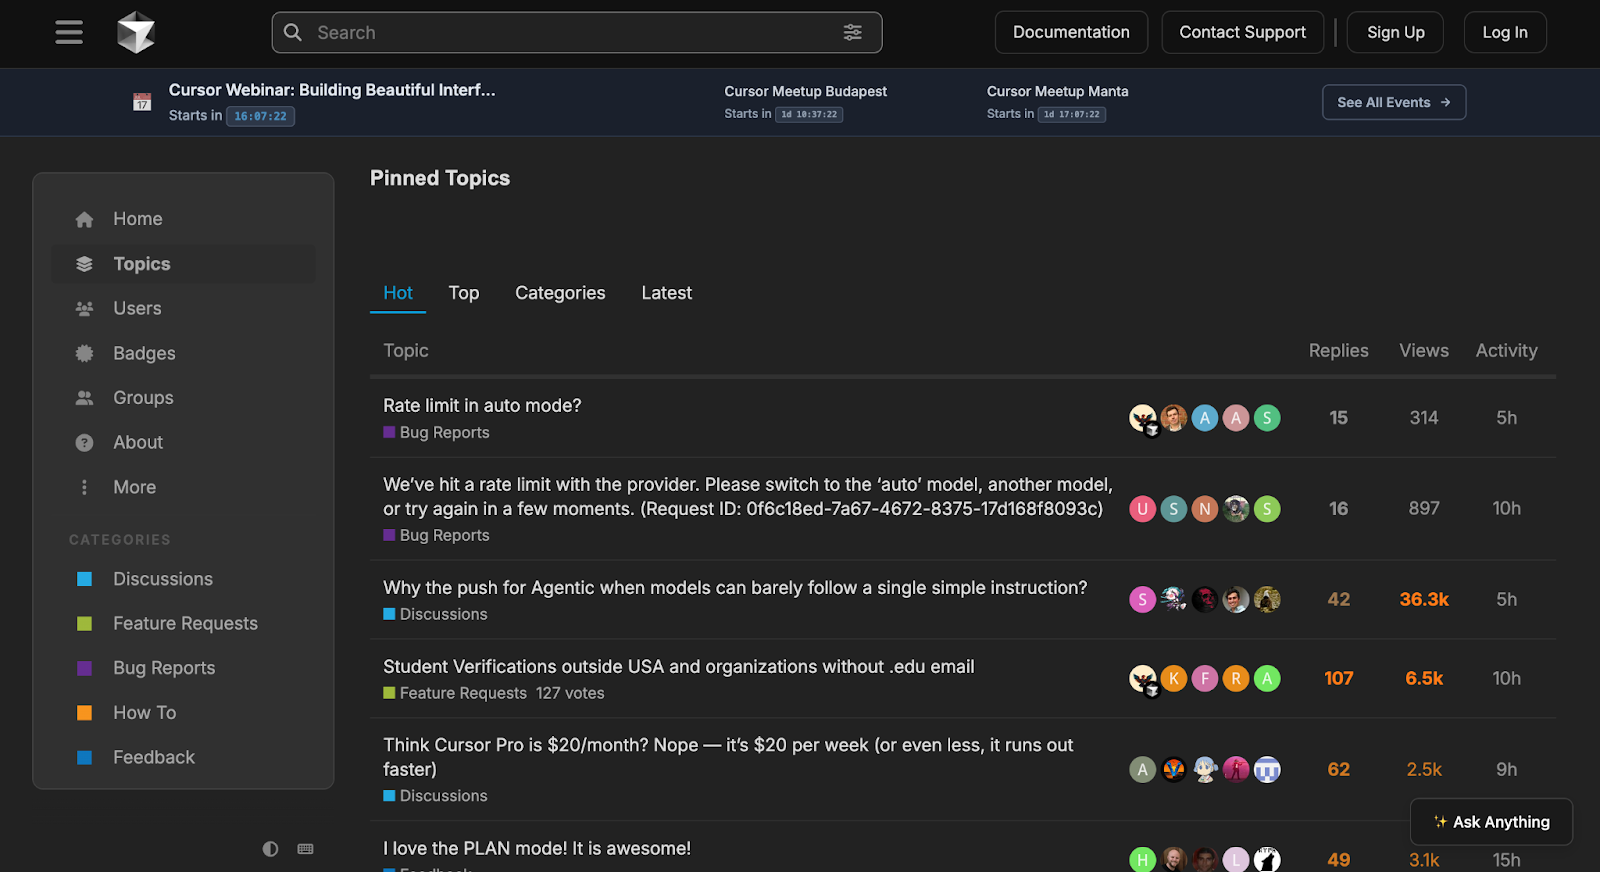
Task: Click the Groups icon in sidebar
Action: (x=84, y=398)
